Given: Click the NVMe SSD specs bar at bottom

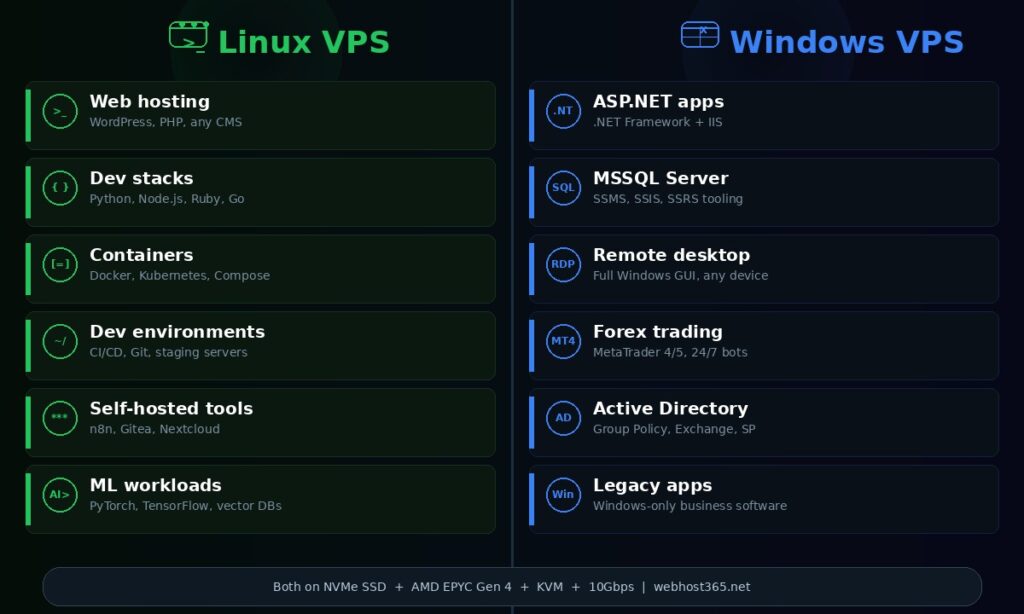Looking at the screenshot, I should [x=512, y=587].
